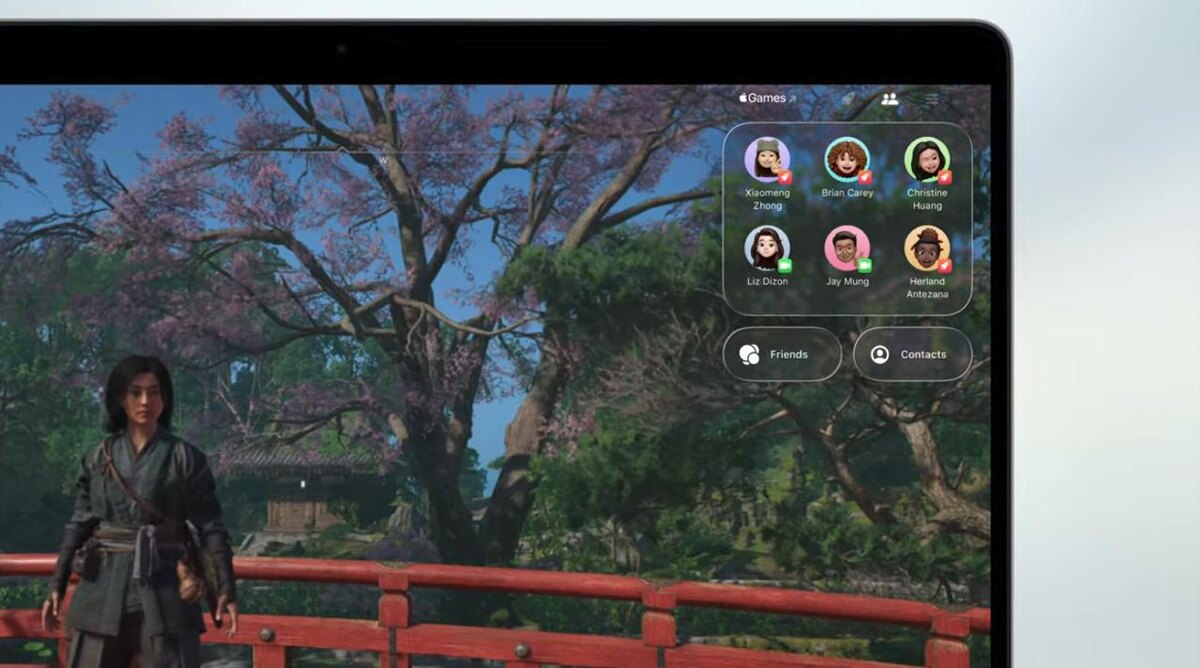
Task: Select the two-people friends tab
Action: click(889, 99)
